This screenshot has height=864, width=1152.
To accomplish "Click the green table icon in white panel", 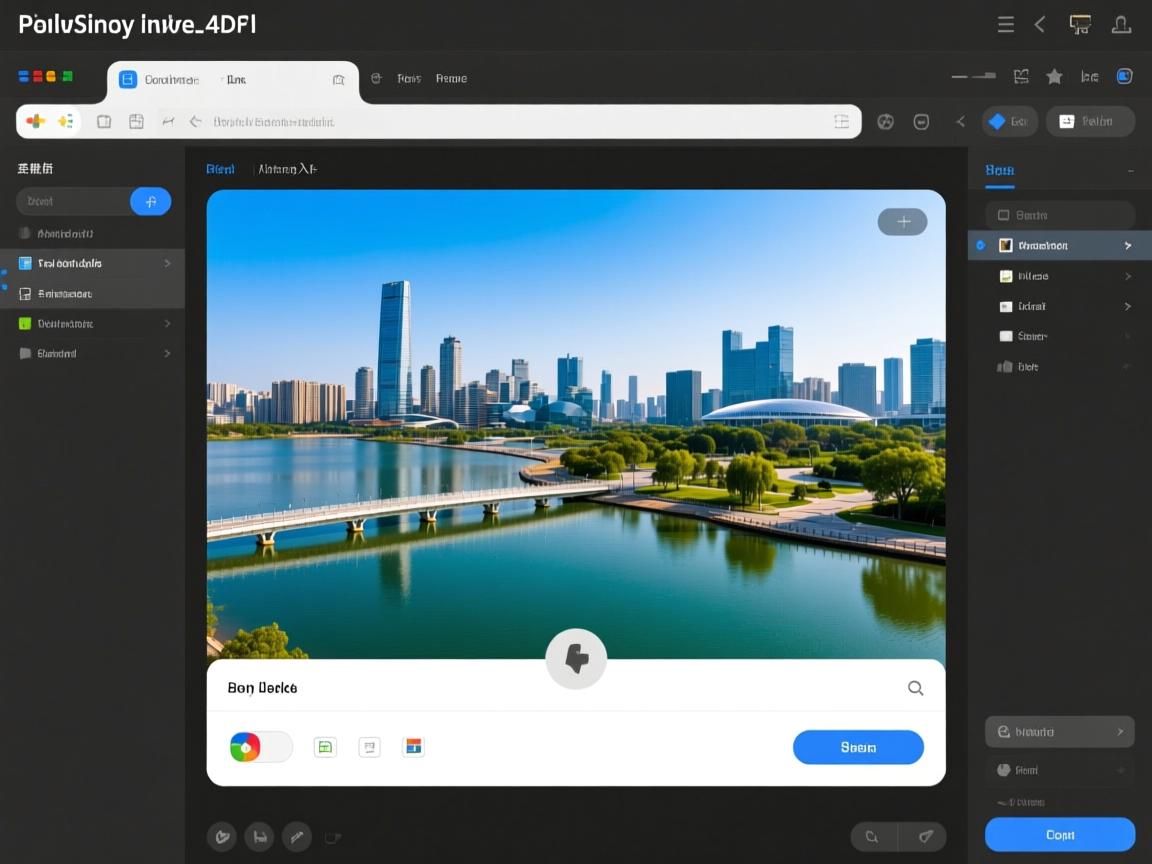I will coord(325,747).
